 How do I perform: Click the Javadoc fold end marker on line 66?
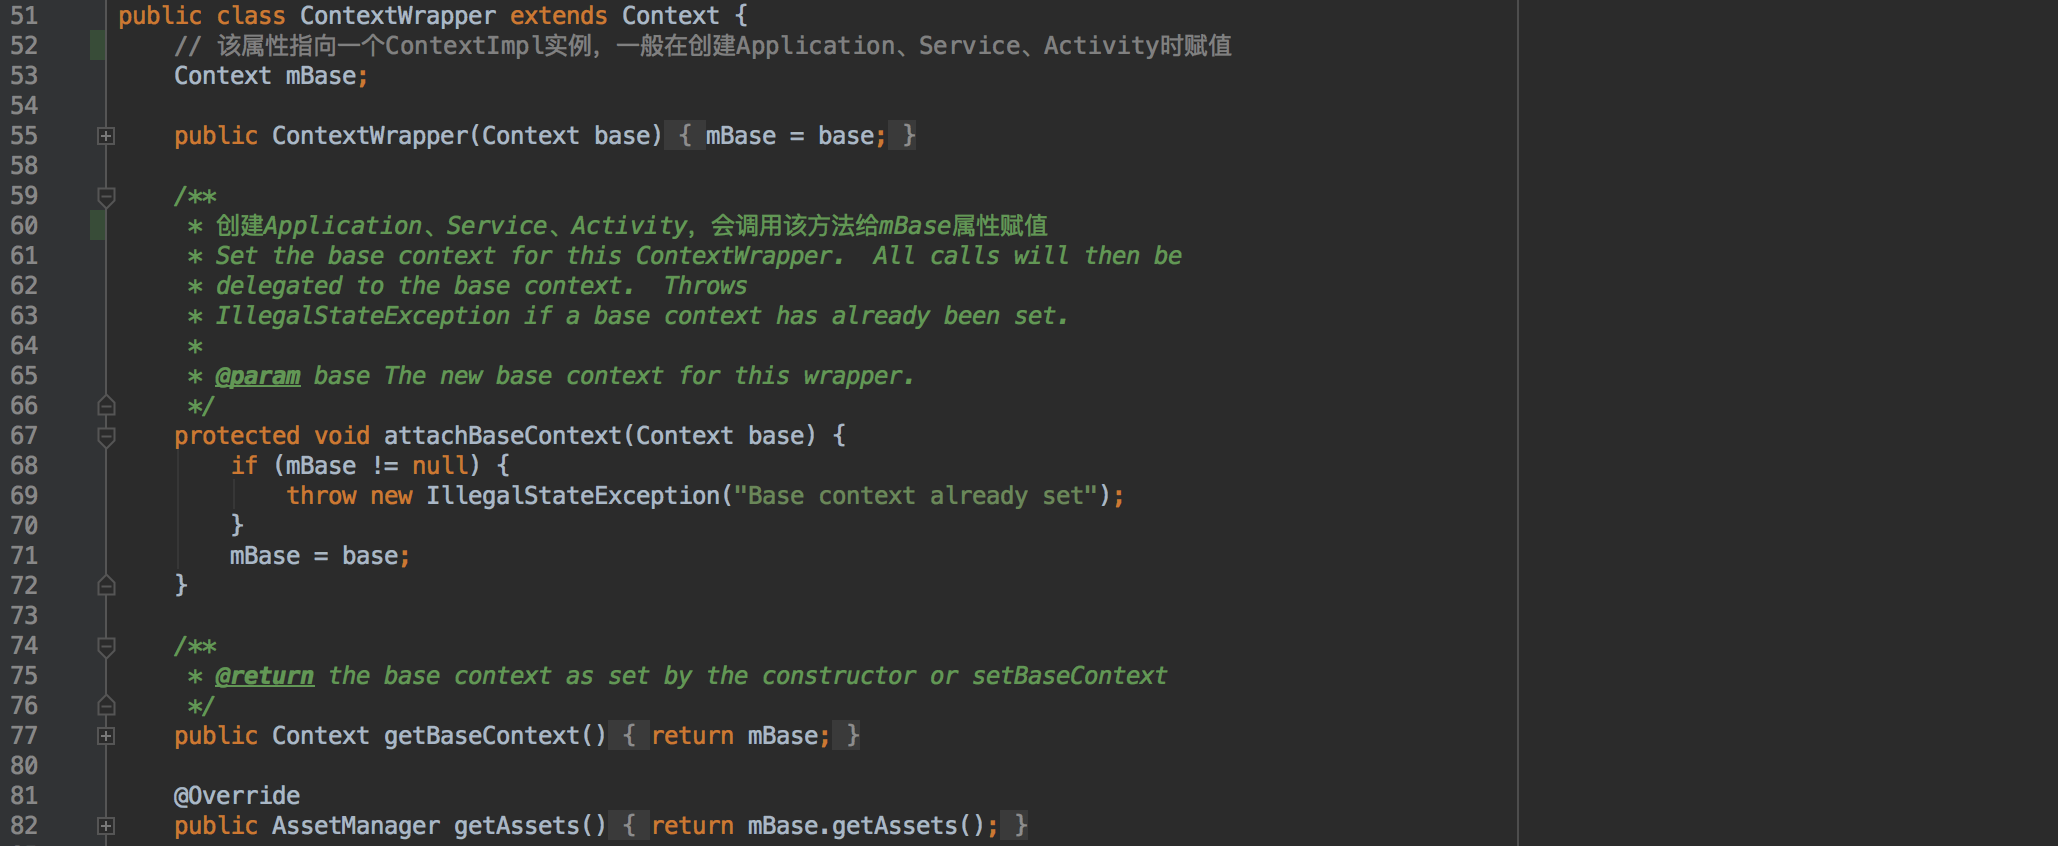pos(106,406)
